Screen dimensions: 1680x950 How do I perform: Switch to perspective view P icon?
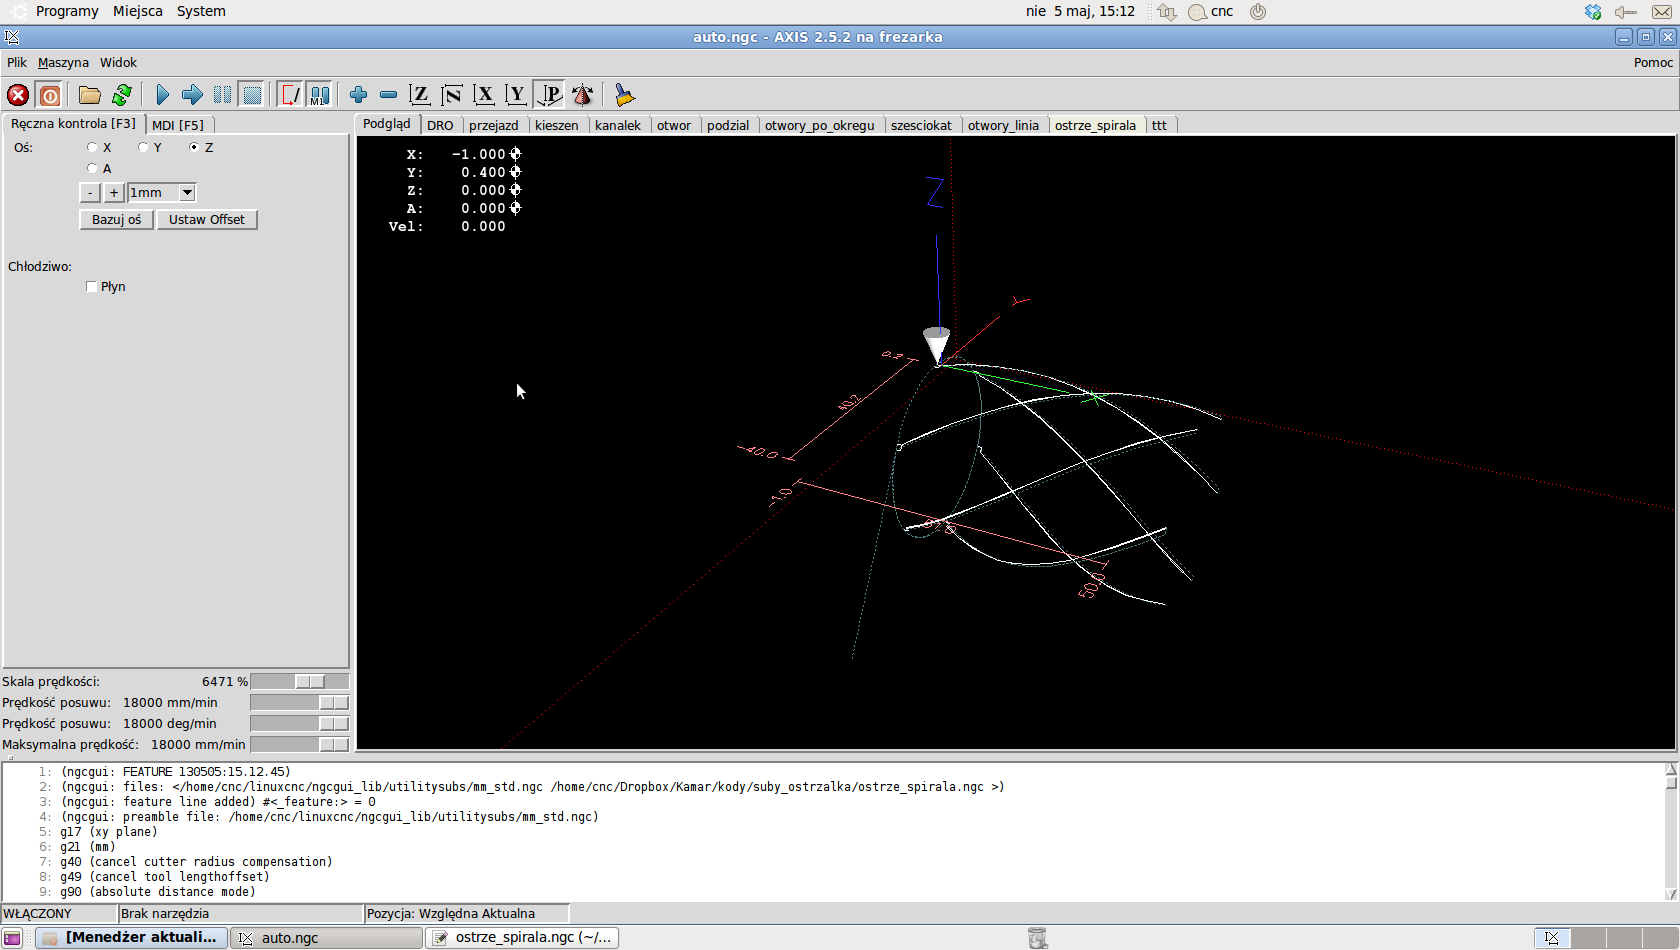tap(550, 95)
